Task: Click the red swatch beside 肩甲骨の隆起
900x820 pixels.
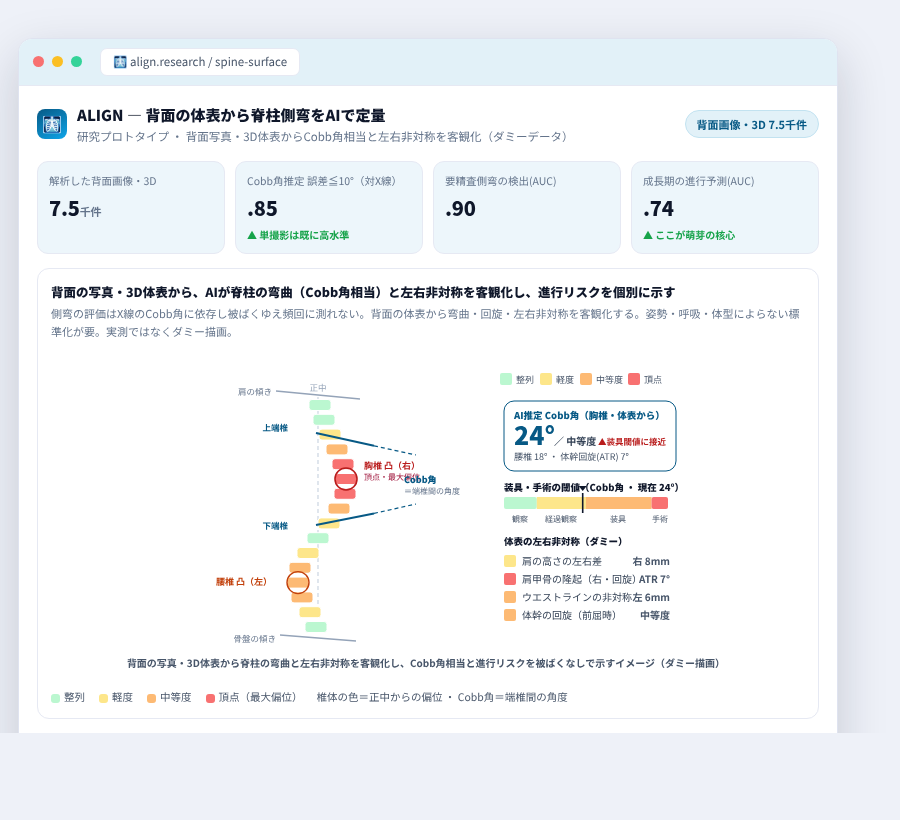Action: pyautogui.click(x=510, y=579)
